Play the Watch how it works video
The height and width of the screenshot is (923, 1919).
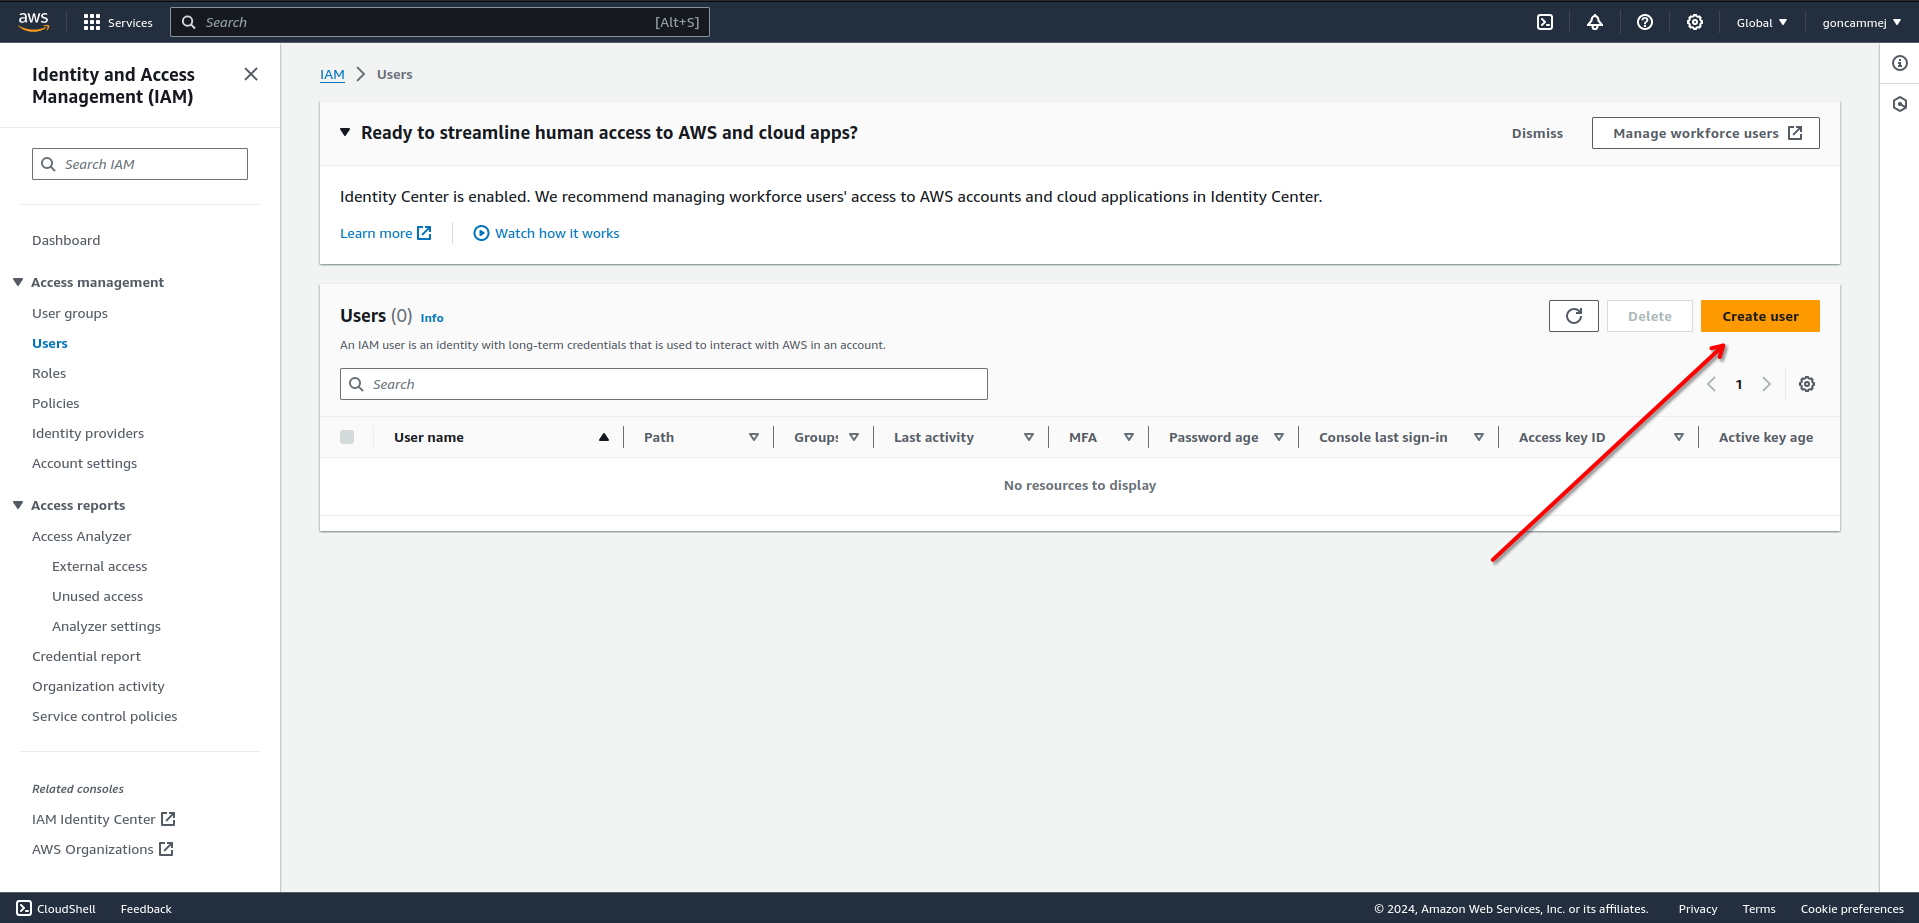click(x=546, y=233)
